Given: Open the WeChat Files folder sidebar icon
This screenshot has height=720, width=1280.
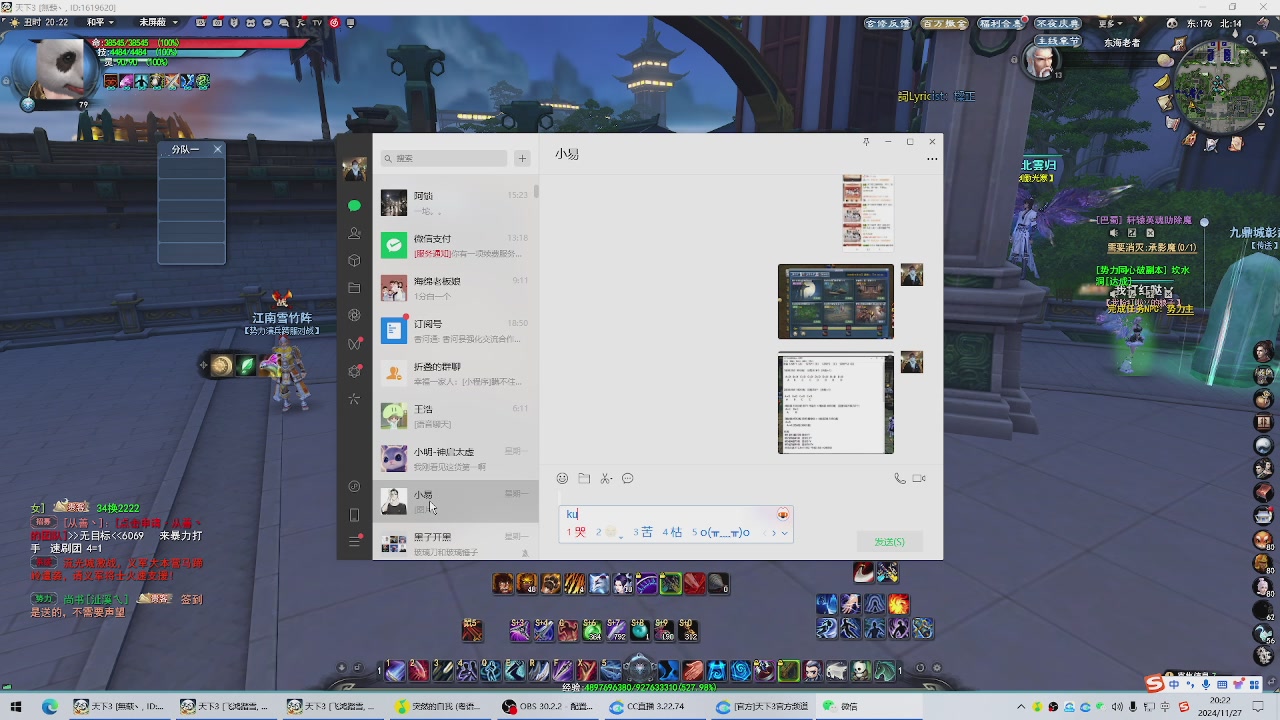Looking at the screenshot, I should (x=354, y=288).
